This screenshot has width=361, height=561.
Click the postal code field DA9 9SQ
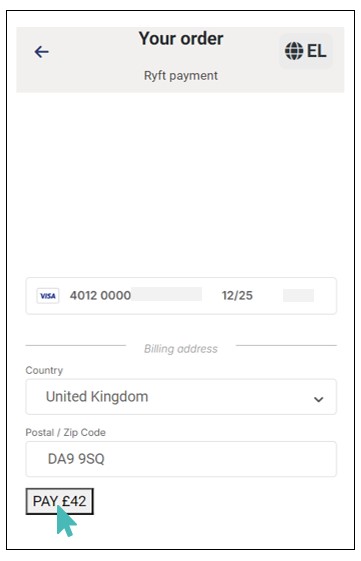(x=181, y=459)
